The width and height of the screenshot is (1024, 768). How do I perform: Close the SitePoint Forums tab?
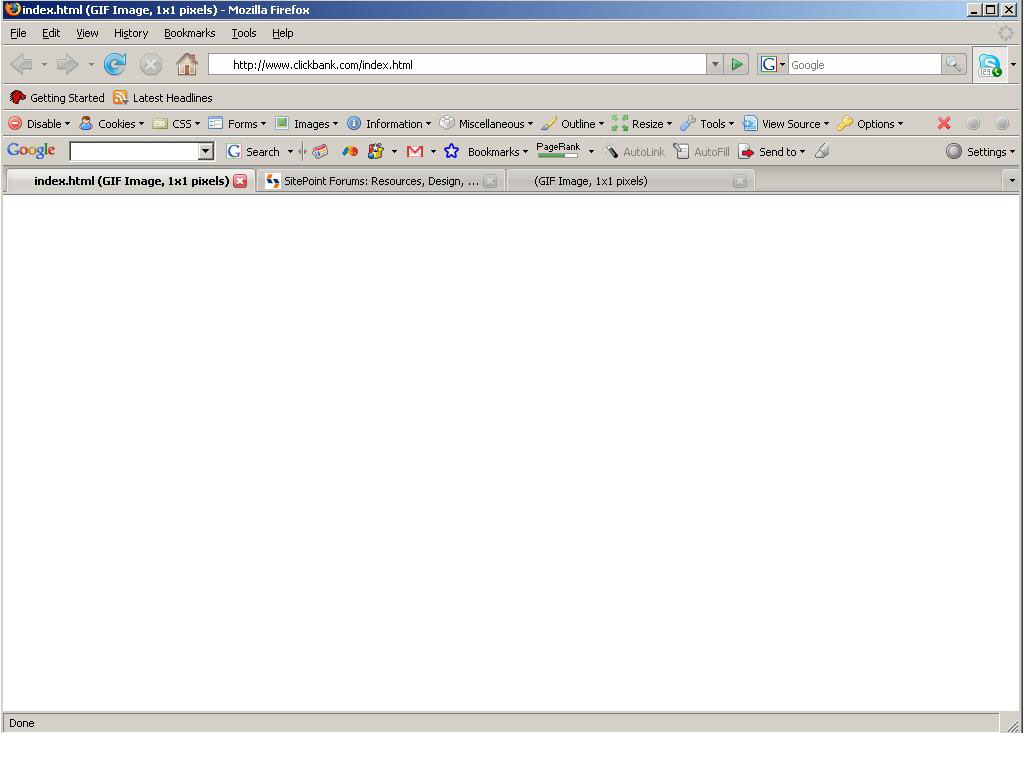[490, 182]
